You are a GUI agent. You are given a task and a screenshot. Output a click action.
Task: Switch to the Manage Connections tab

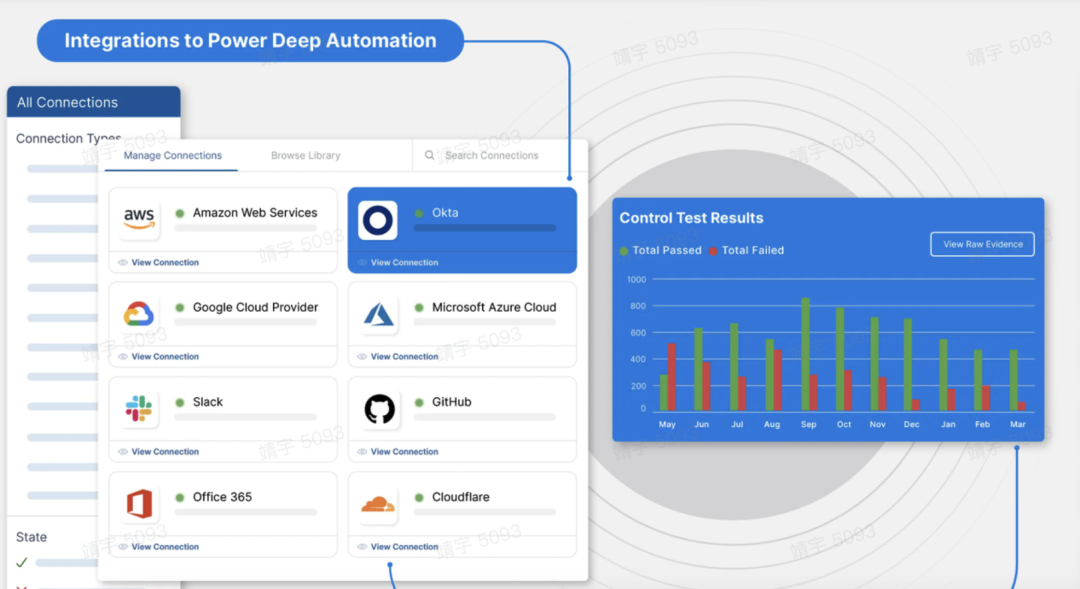point(172,156)
